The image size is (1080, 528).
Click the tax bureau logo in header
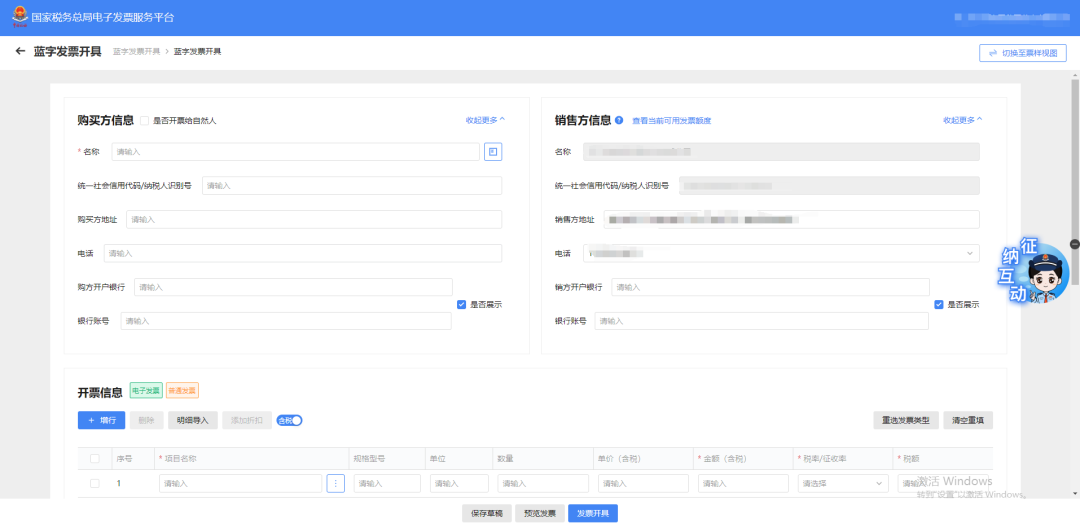point(20,17)
